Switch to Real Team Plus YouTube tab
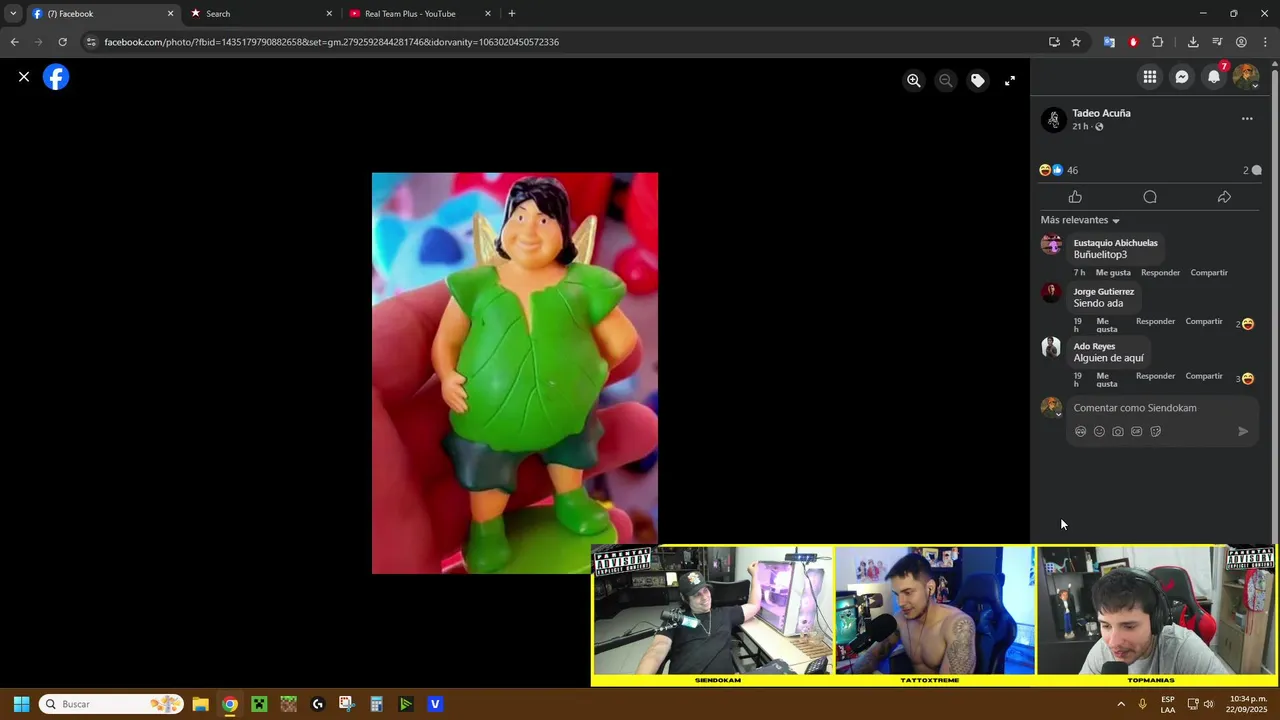 [420, 14]
